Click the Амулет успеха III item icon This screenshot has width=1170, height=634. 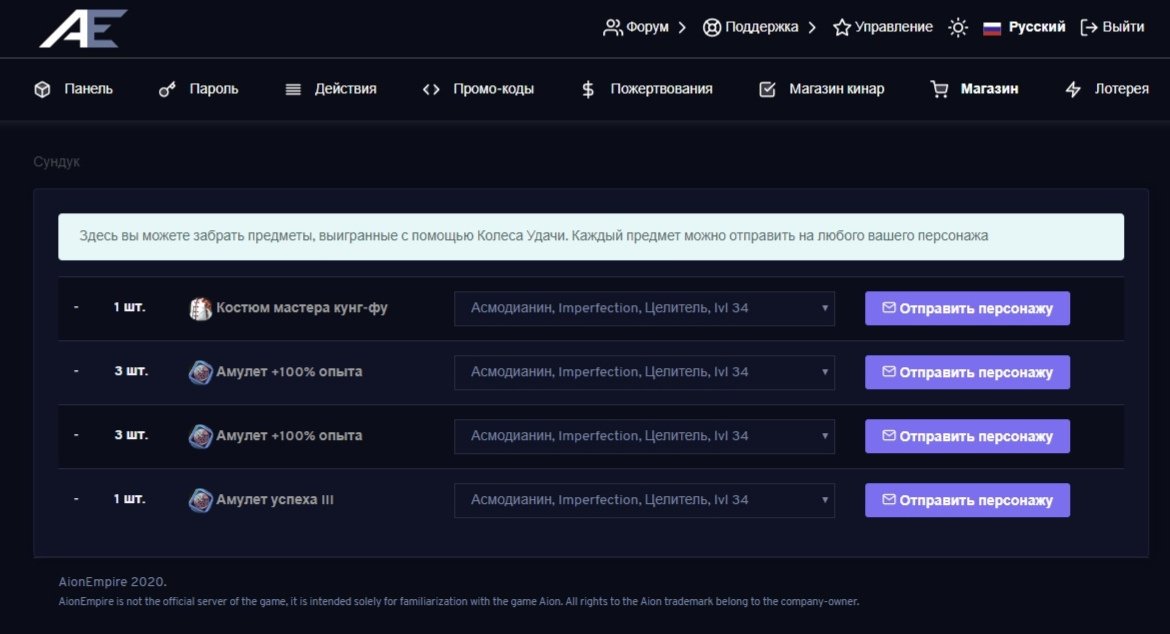(x=200, y=500)
